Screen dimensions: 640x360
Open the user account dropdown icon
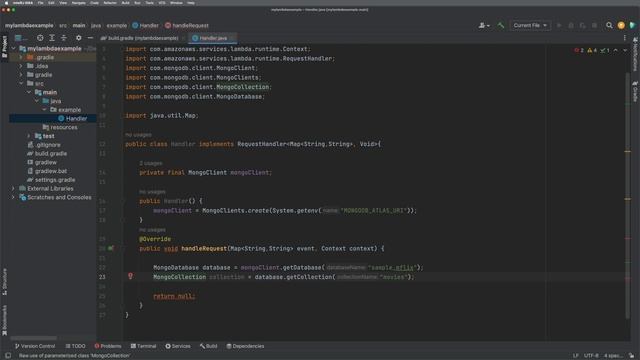(484, 25)
